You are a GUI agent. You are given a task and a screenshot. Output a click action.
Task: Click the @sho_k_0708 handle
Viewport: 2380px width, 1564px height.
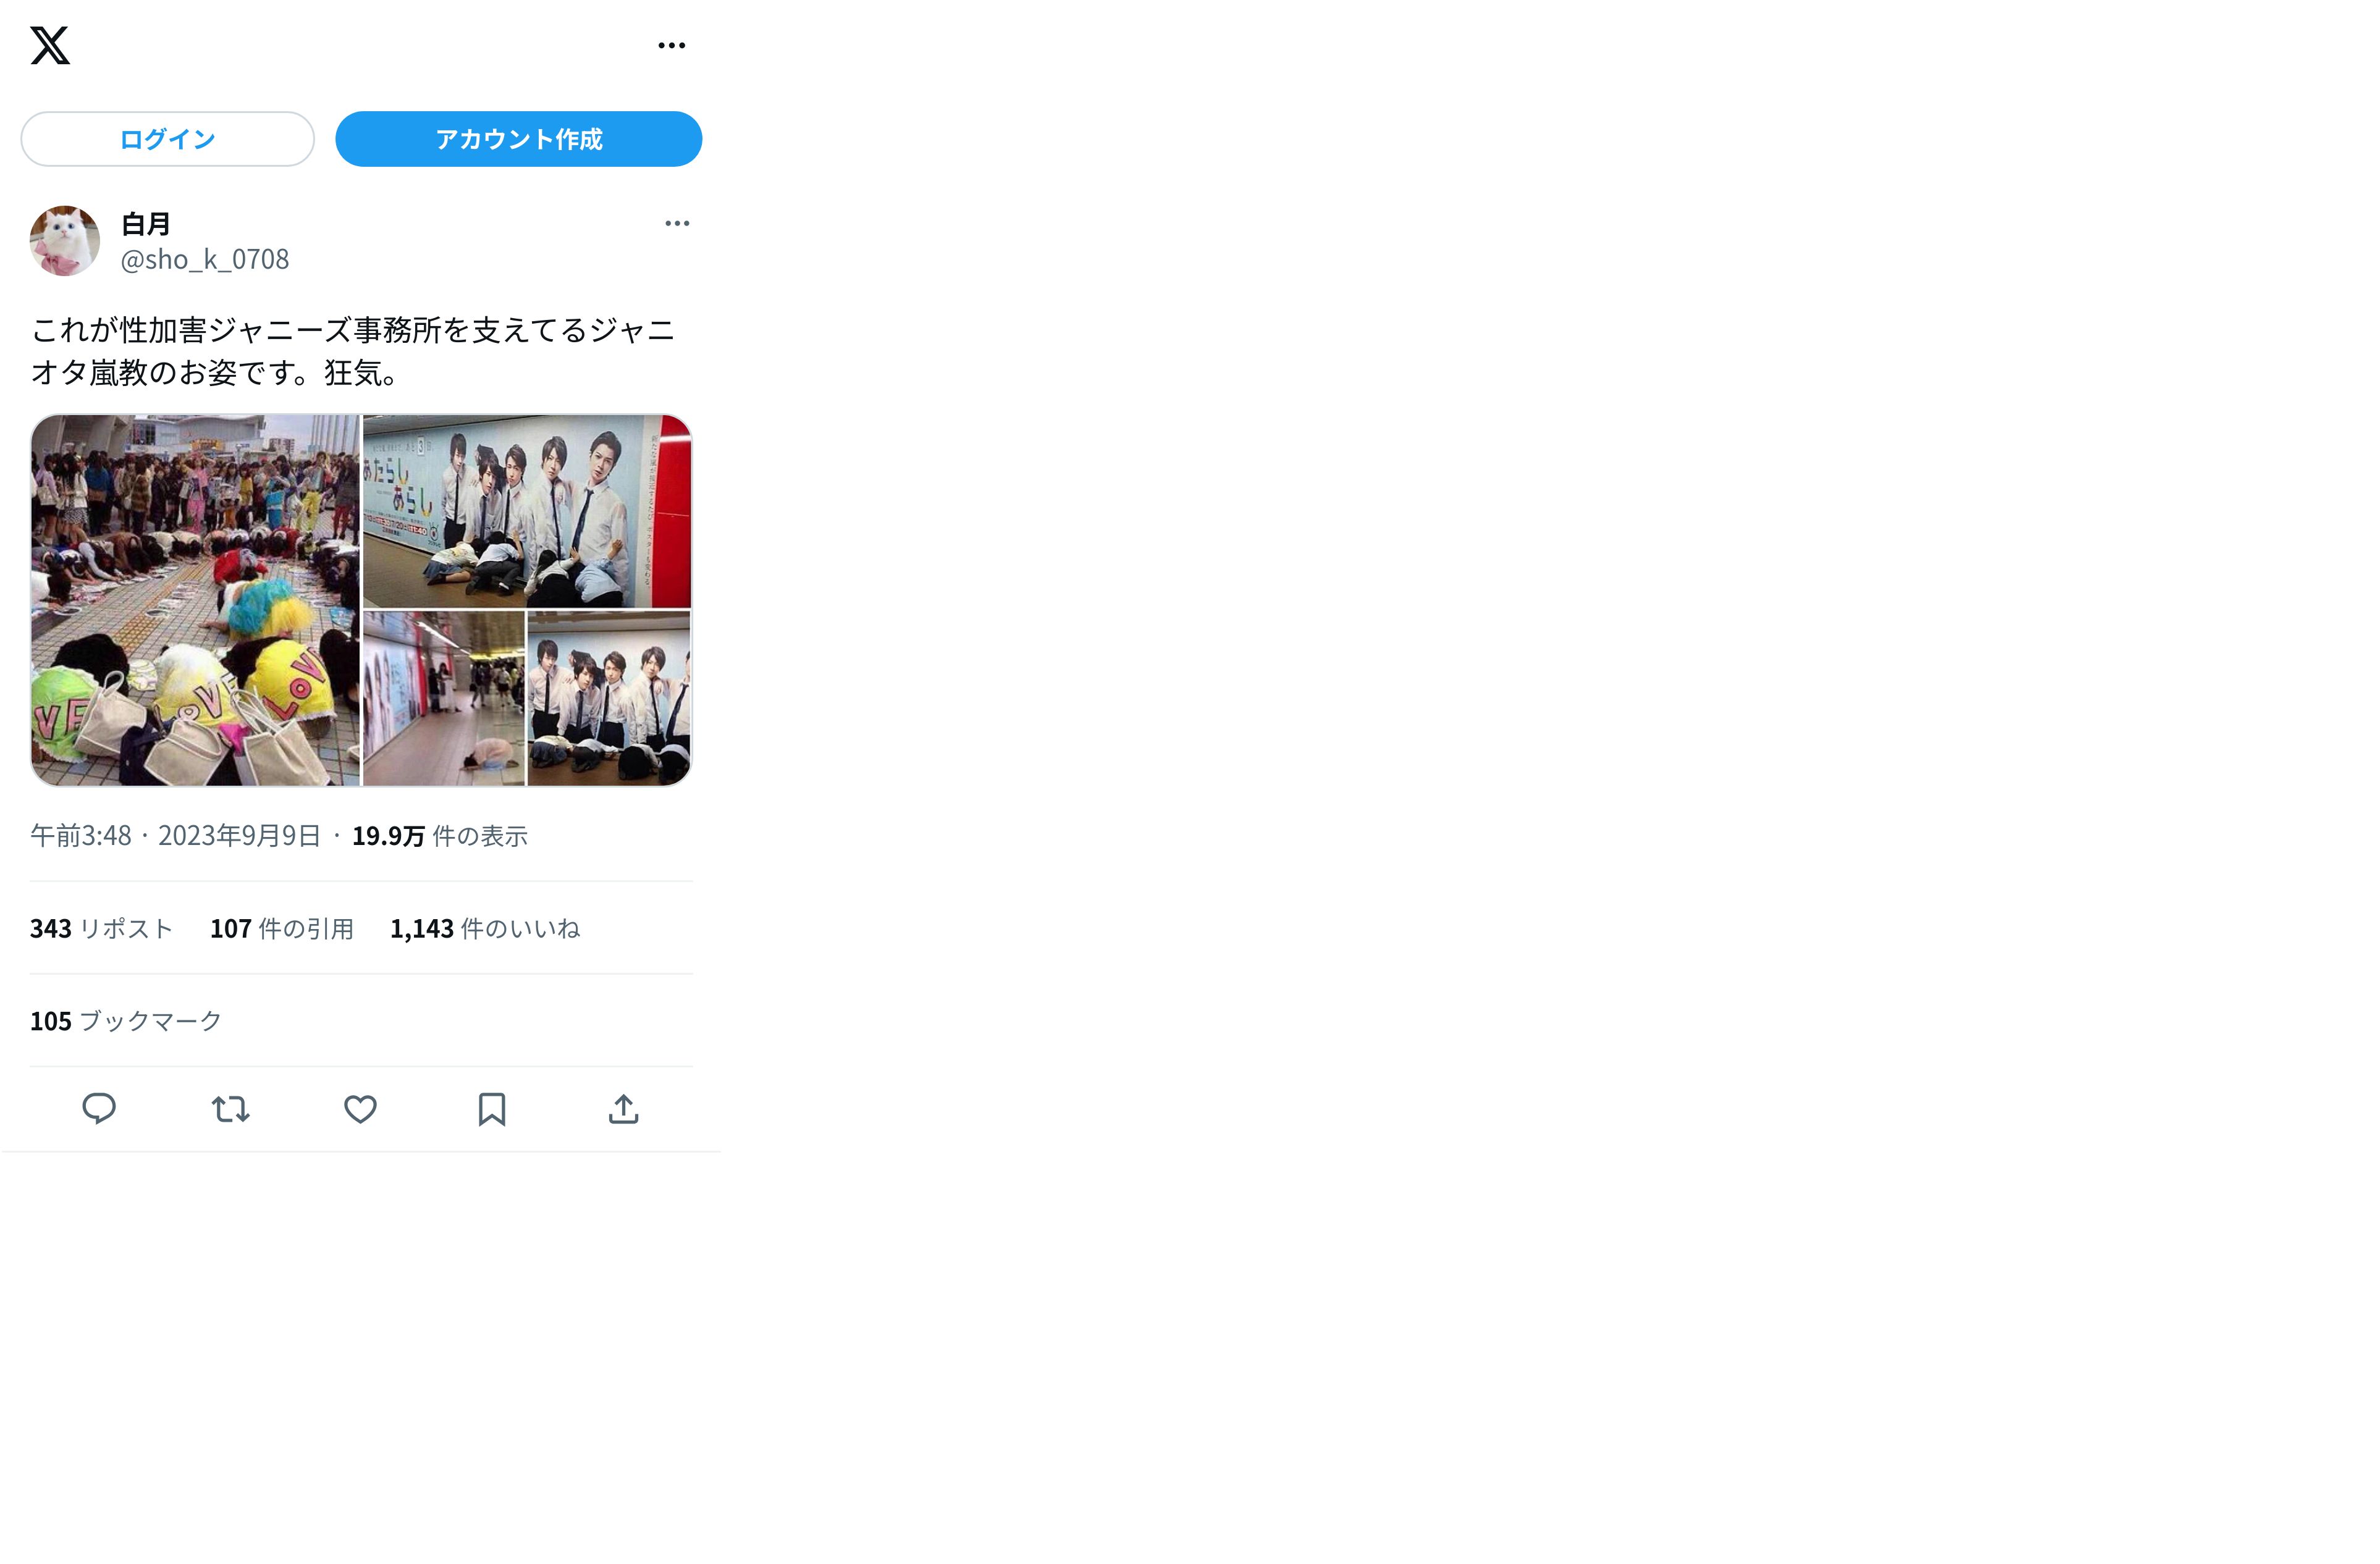(x=205, y=259)
